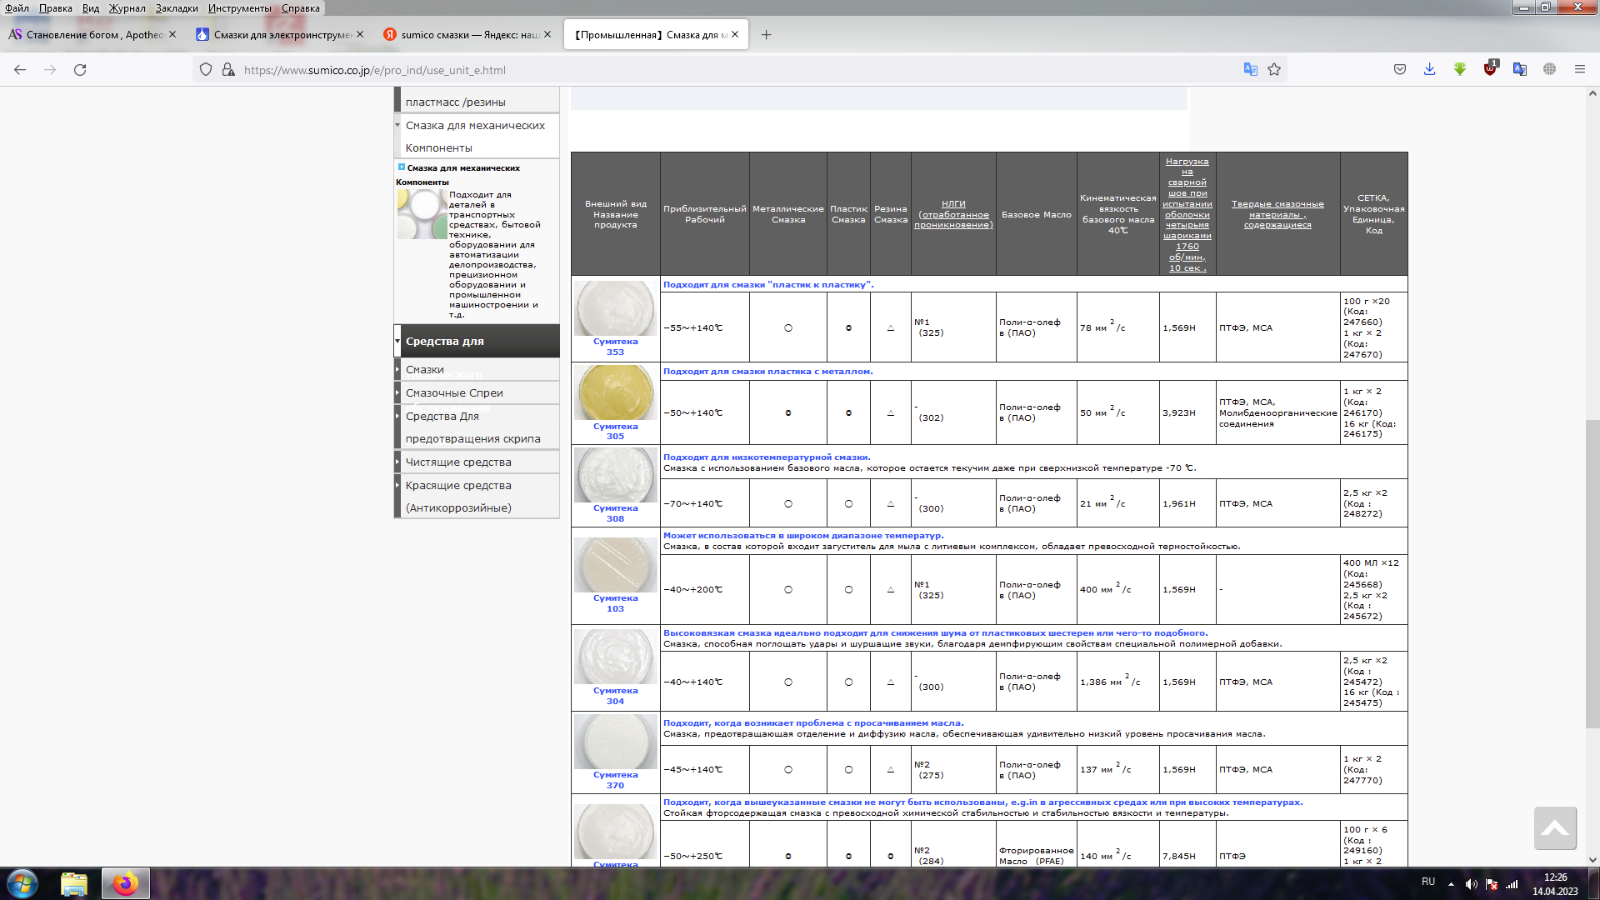
Task: Click Твердые смазочные материалы header link
Action: 1277,214
